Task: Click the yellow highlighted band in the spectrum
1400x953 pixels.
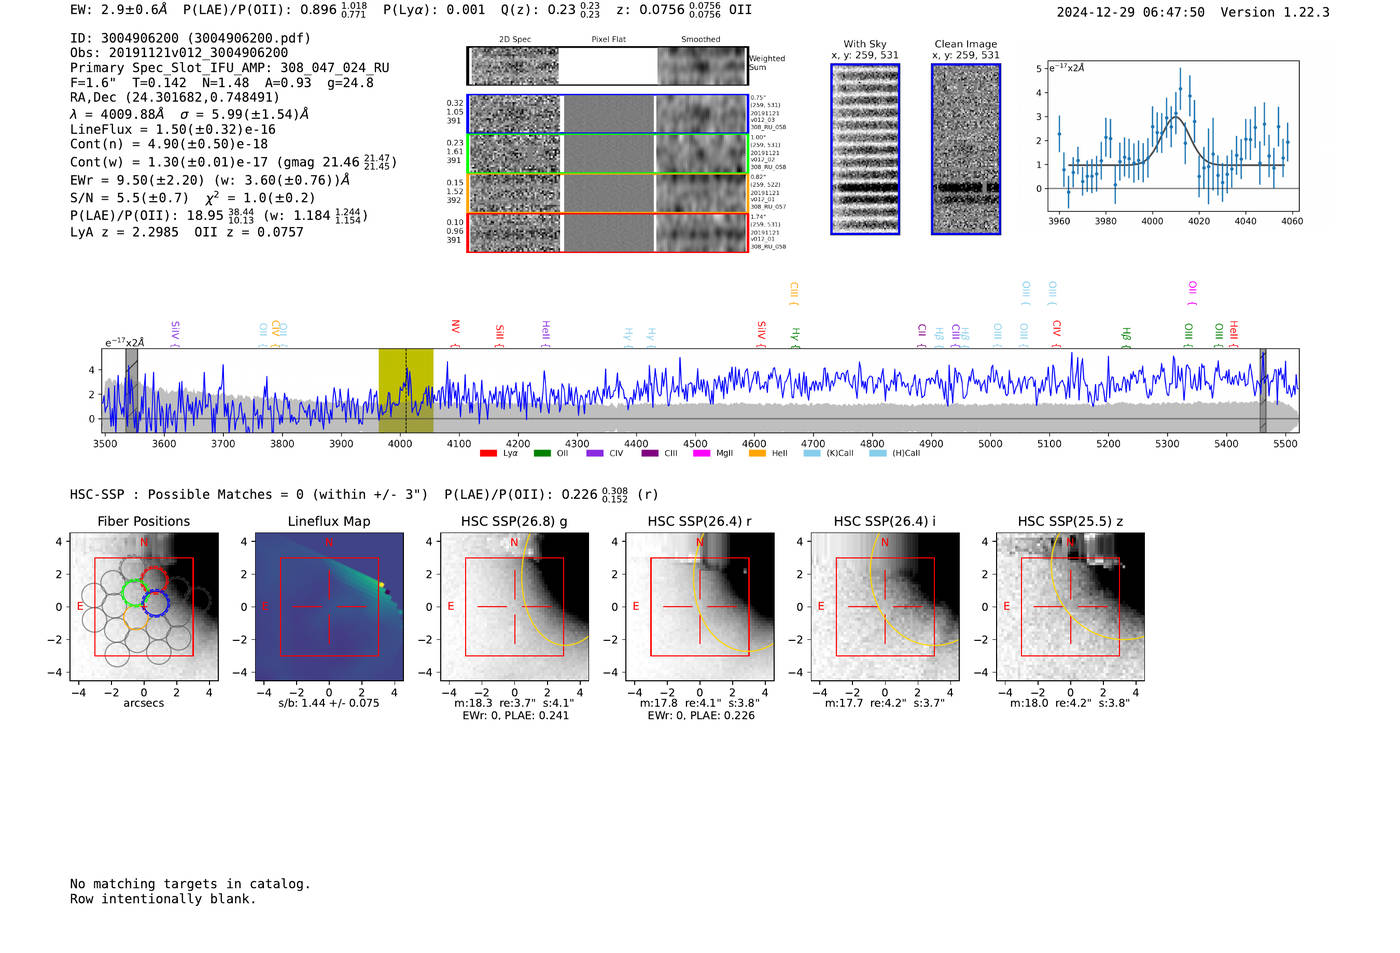Action: (406, 390)
